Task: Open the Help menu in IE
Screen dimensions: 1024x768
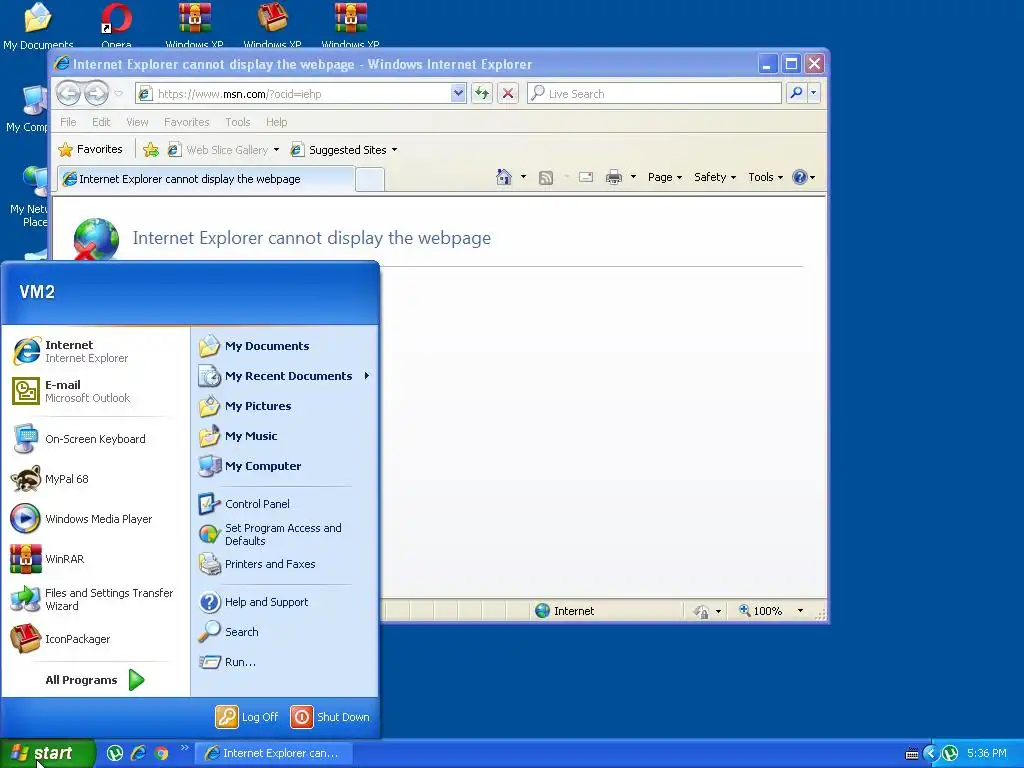Action: [x=276, y=122]
